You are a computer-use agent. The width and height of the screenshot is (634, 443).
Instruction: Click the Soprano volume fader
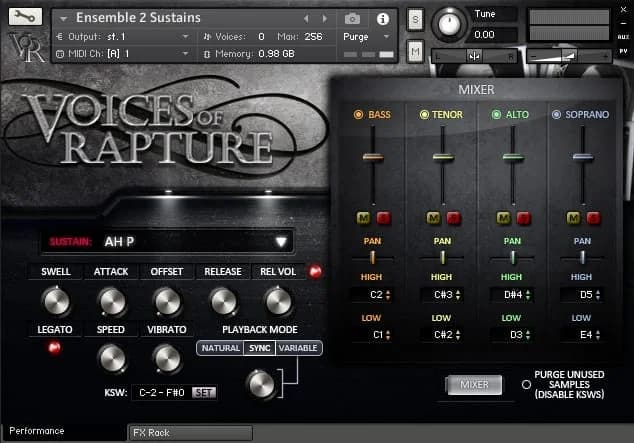583,157
